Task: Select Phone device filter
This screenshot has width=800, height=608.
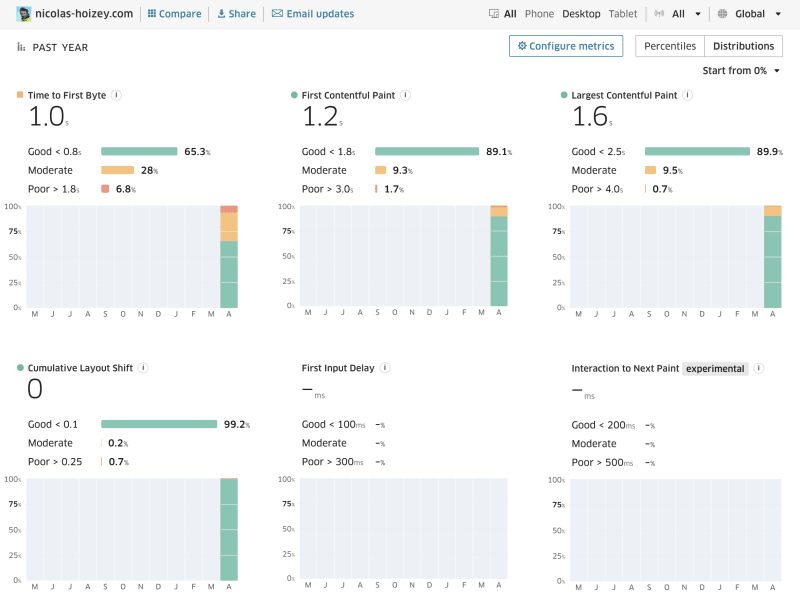Action: coord(539,14)
